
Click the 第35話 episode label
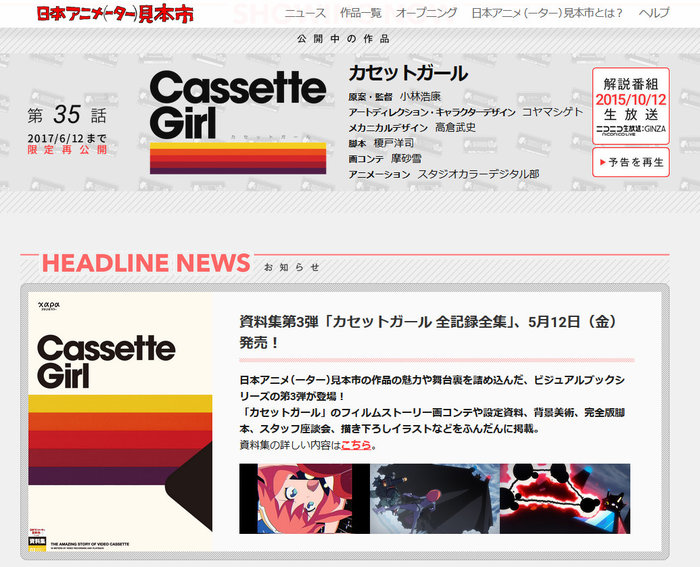67,115
